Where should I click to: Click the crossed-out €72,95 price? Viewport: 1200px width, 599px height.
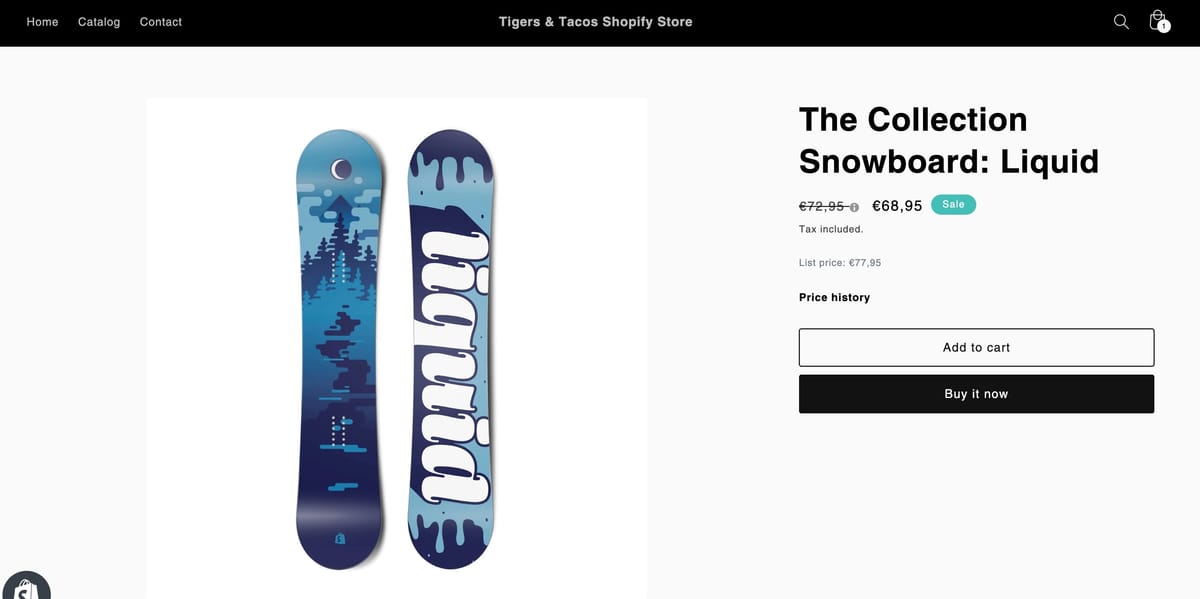tap(822, 206)
